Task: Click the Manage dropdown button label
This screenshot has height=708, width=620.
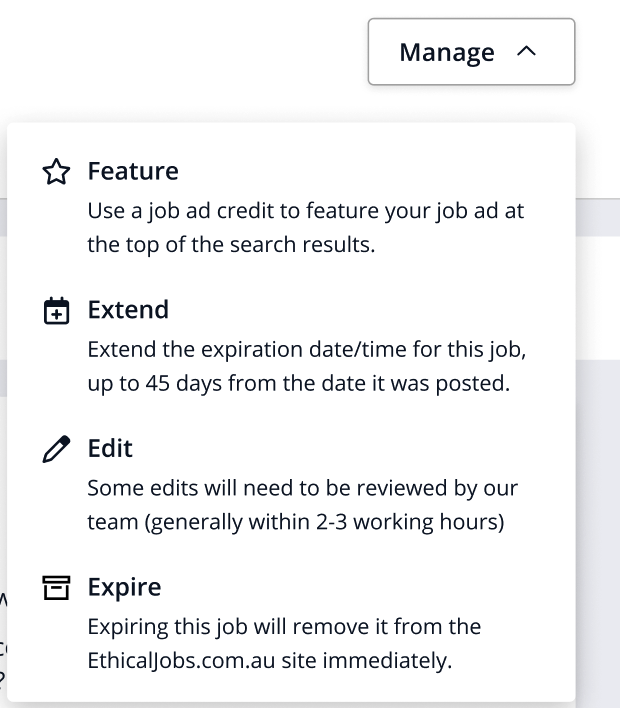Action: tap(446, 52)
